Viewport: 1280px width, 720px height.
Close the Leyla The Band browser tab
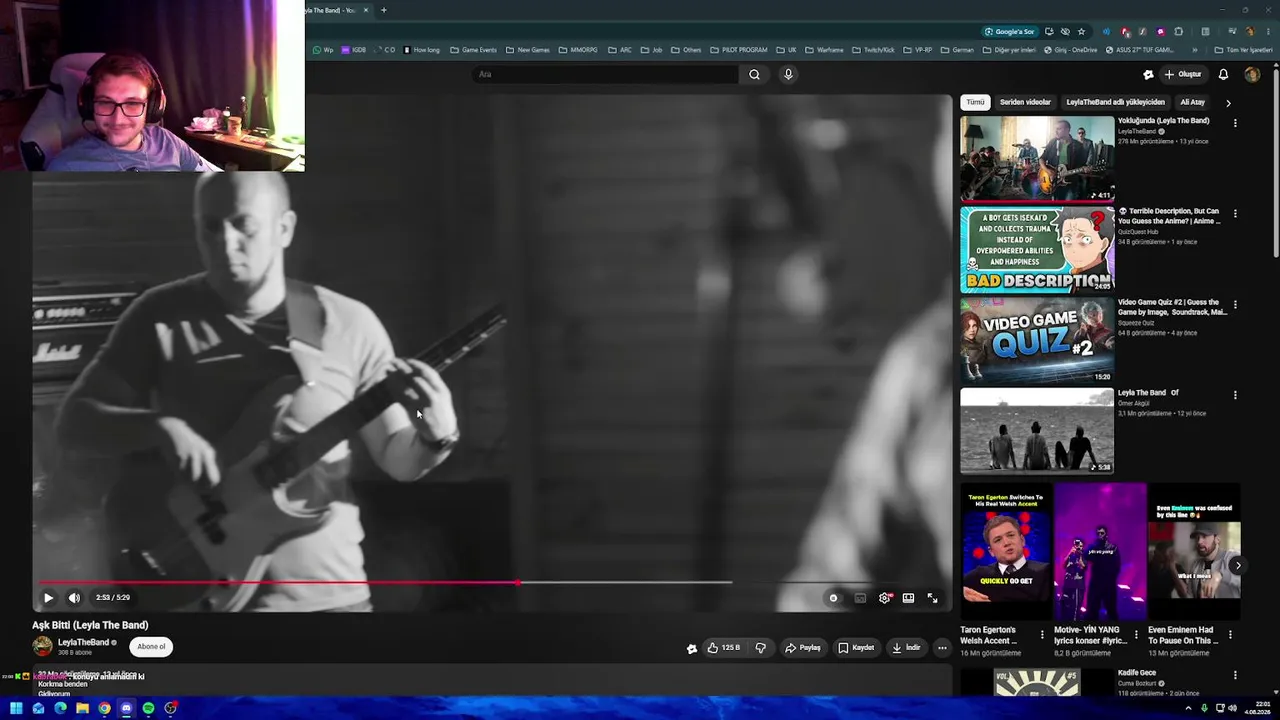(x=366, y=10)
